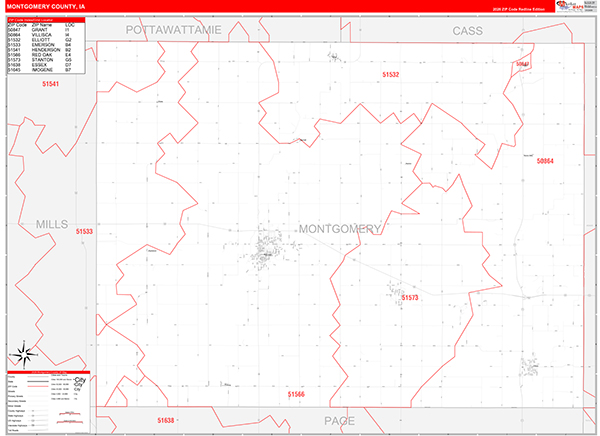Viewport: 600px width, 436px height.
Task: Click the ZIP Code locator table red header
Action: pos(46,20)
